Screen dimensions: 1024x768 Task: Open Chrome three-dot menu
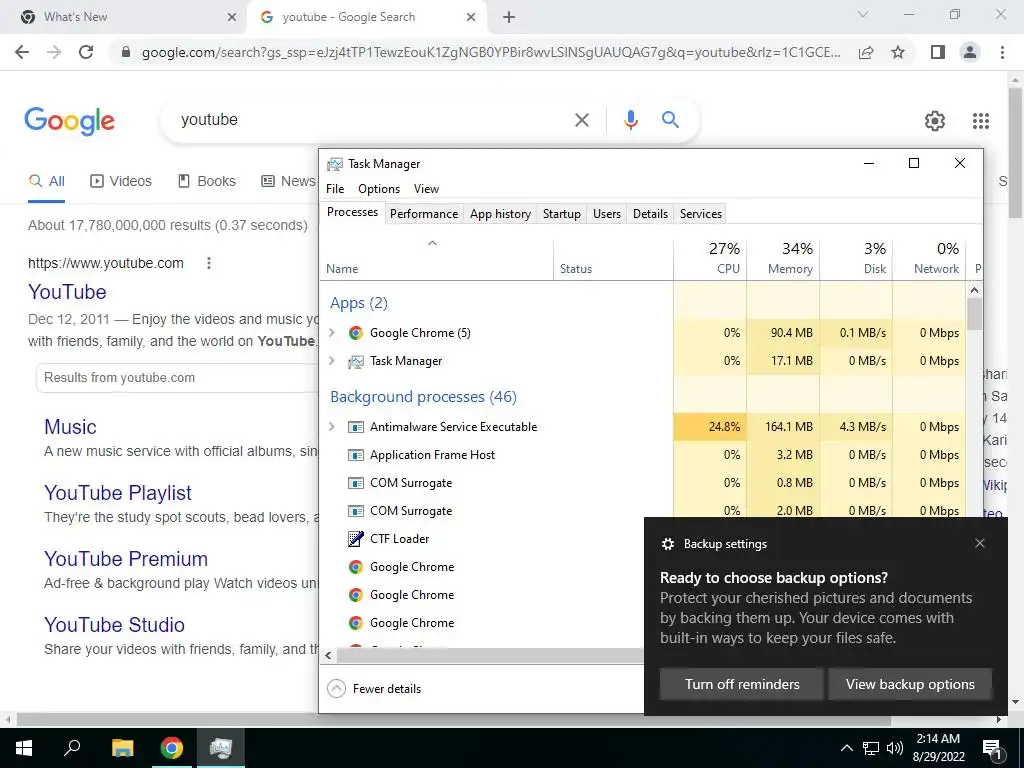(x=1002, y=52)
